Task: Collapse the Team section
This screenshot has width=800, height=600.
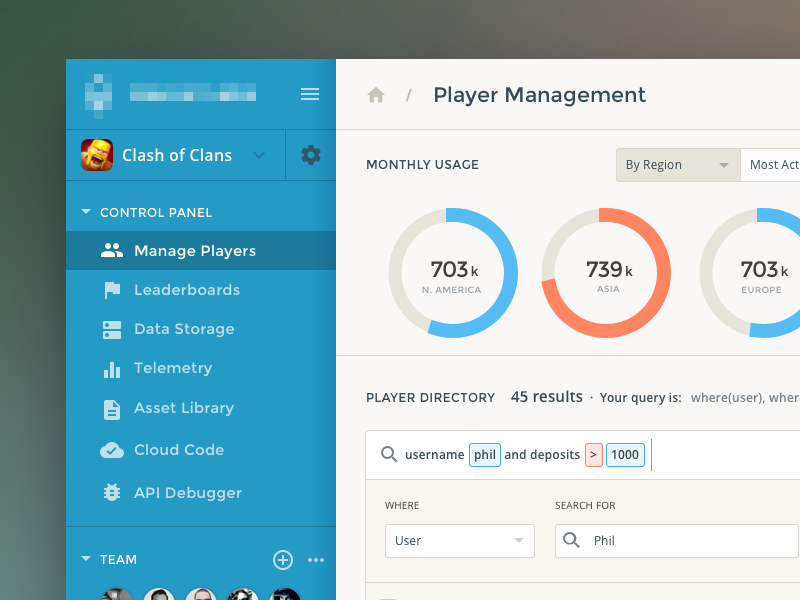Action: tap(86, 559)
